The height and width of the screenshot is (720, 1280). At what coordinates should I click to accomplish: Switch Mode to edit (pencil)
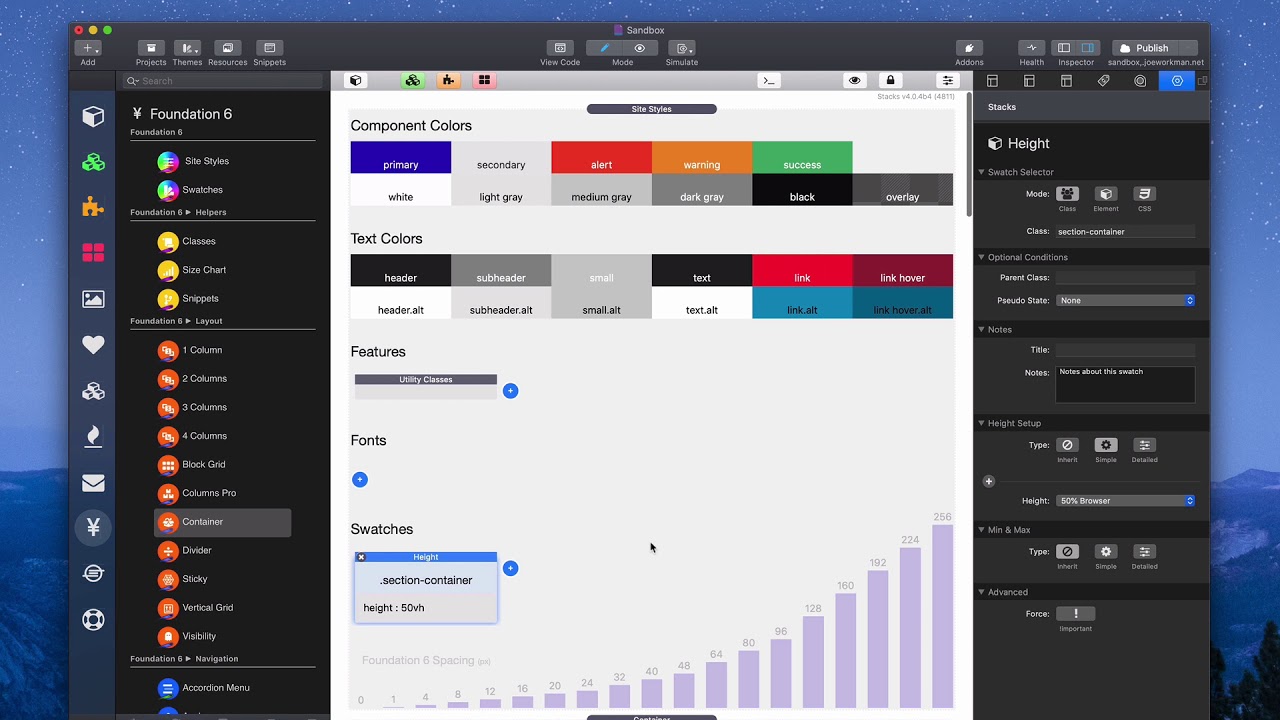(604, 48)
